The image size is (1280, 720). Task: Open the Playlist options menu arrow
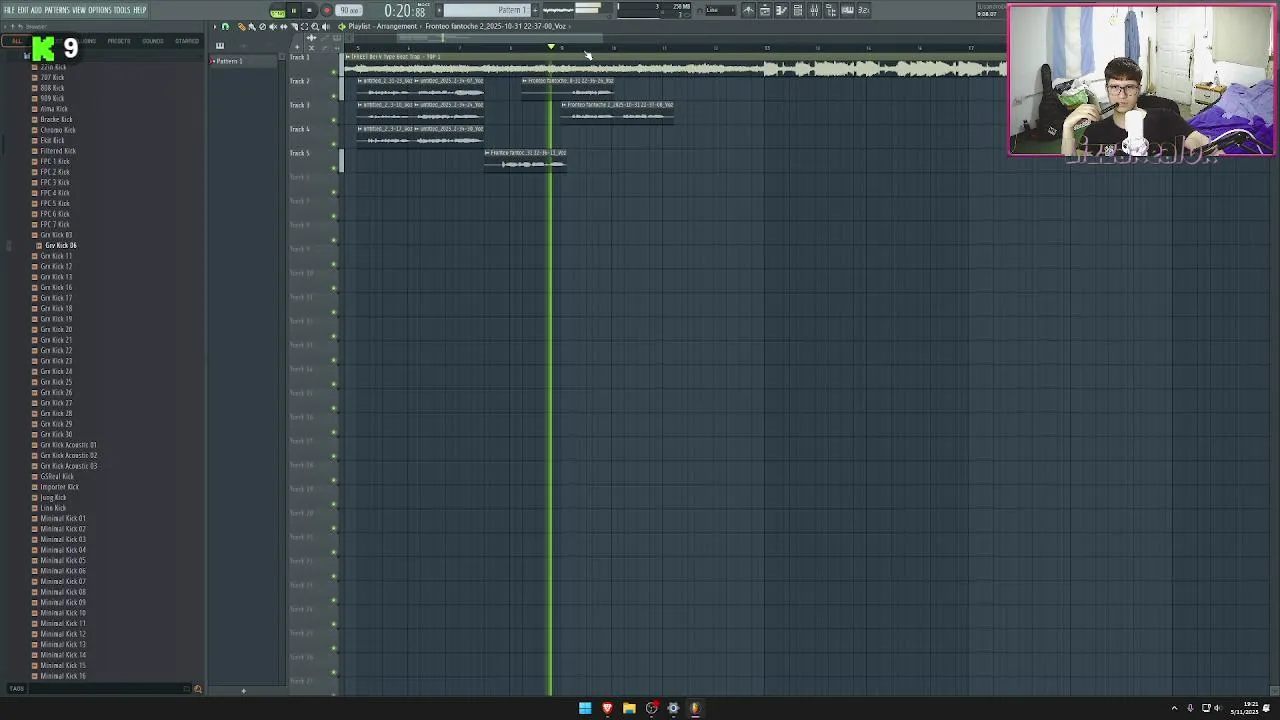click(214, 27)
